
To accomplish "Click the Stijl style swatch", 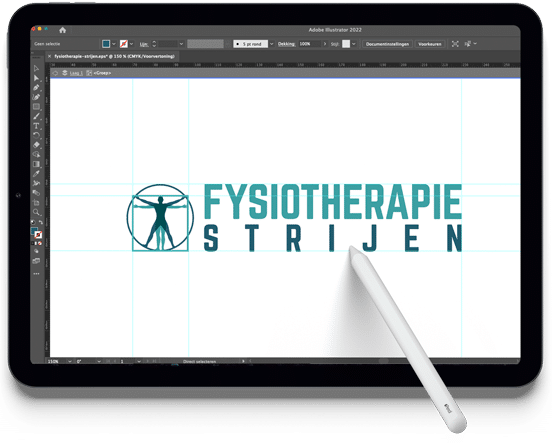I will (346, 44).
